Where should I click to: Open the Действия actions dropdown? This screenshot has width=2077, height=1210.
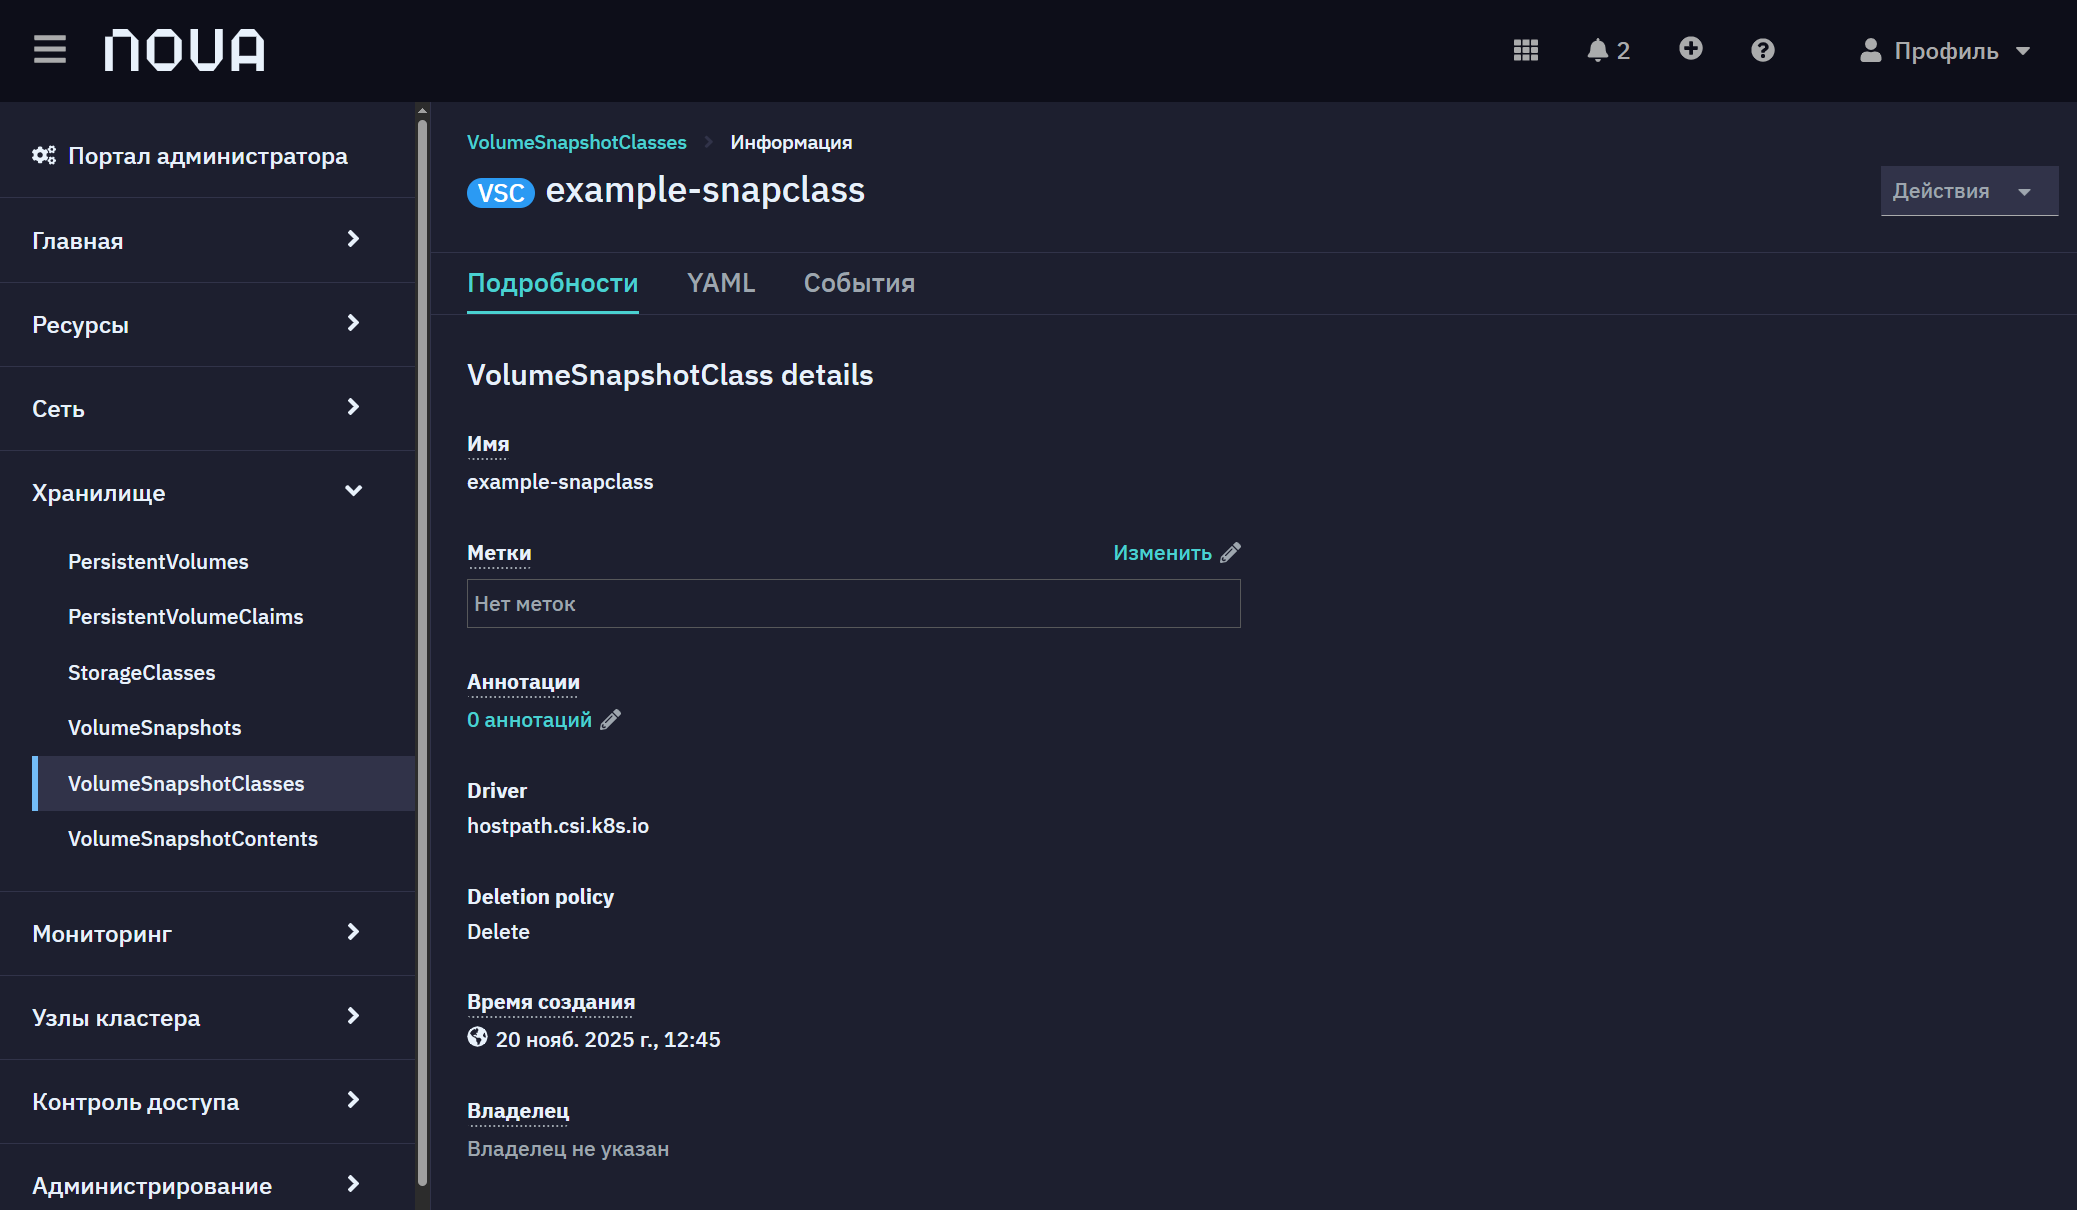pos(1969,191)
